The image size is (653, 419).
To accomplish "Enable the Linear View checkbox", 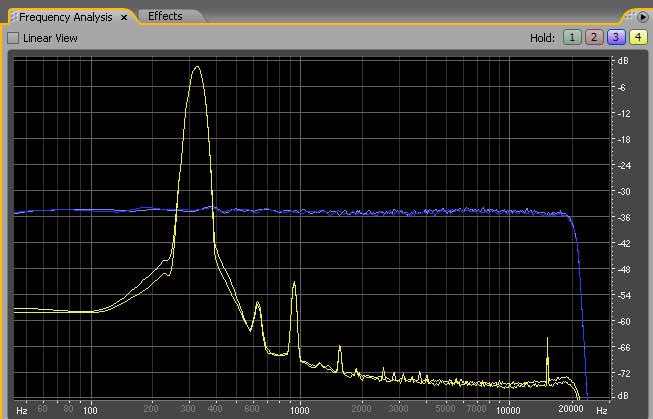I will (13, 38).
